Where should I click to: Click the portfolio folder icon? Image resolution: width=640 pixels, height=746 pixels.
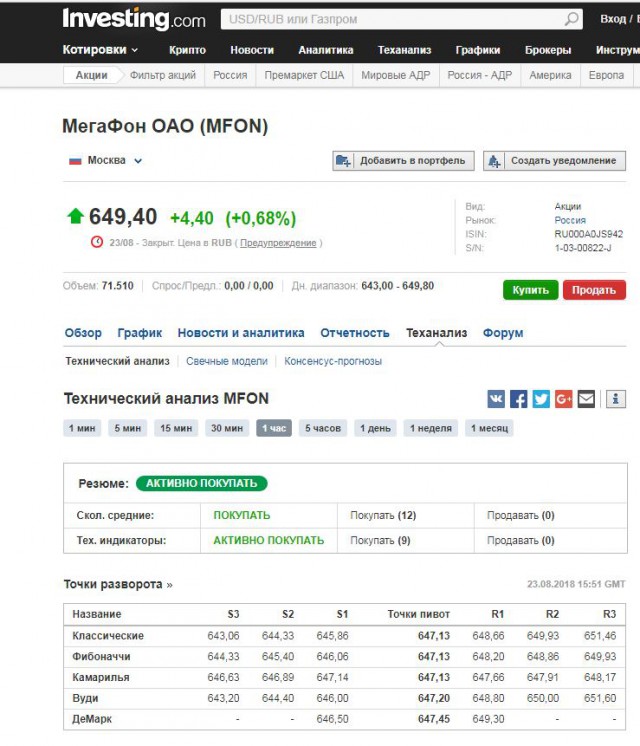point(343,161)
